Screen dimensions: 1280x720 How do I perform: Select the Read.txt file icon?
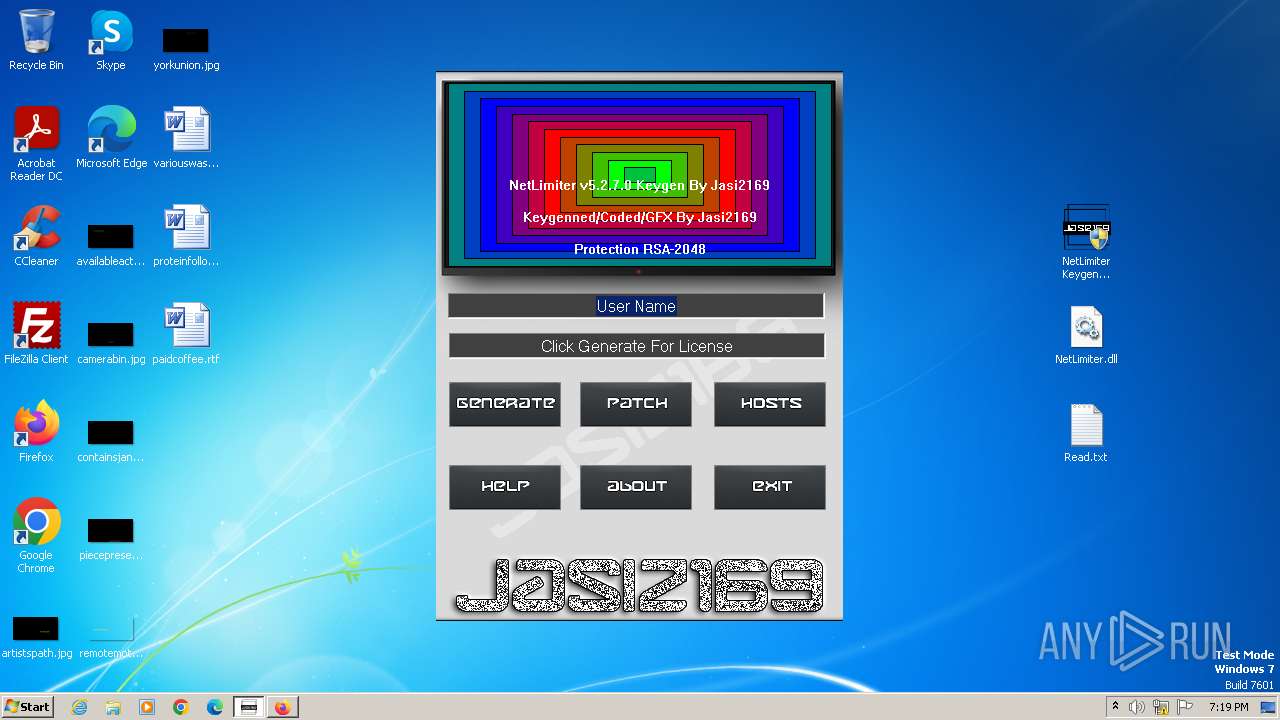1086,432
